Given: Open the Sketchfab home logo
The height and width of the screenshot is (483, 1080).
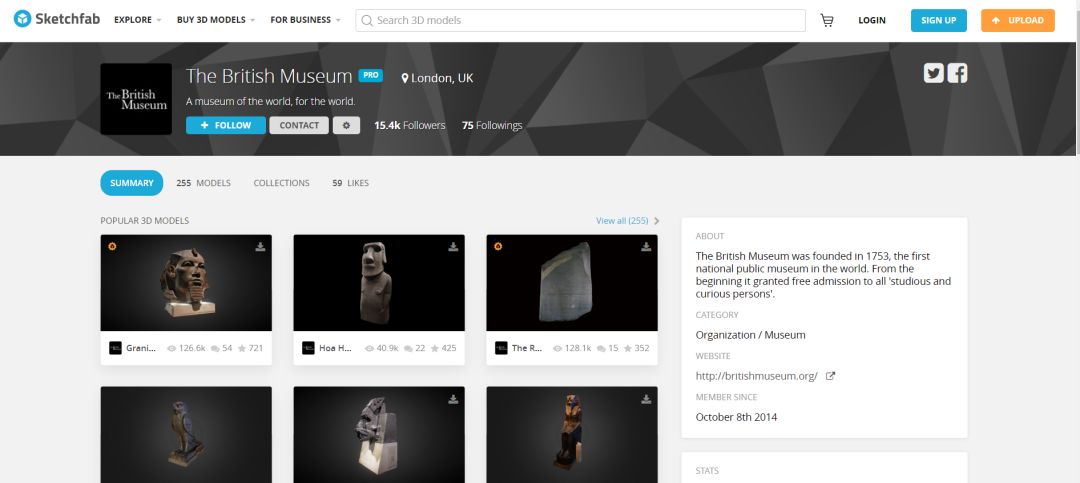Looking at the screenshot, I should pos(57,19).
